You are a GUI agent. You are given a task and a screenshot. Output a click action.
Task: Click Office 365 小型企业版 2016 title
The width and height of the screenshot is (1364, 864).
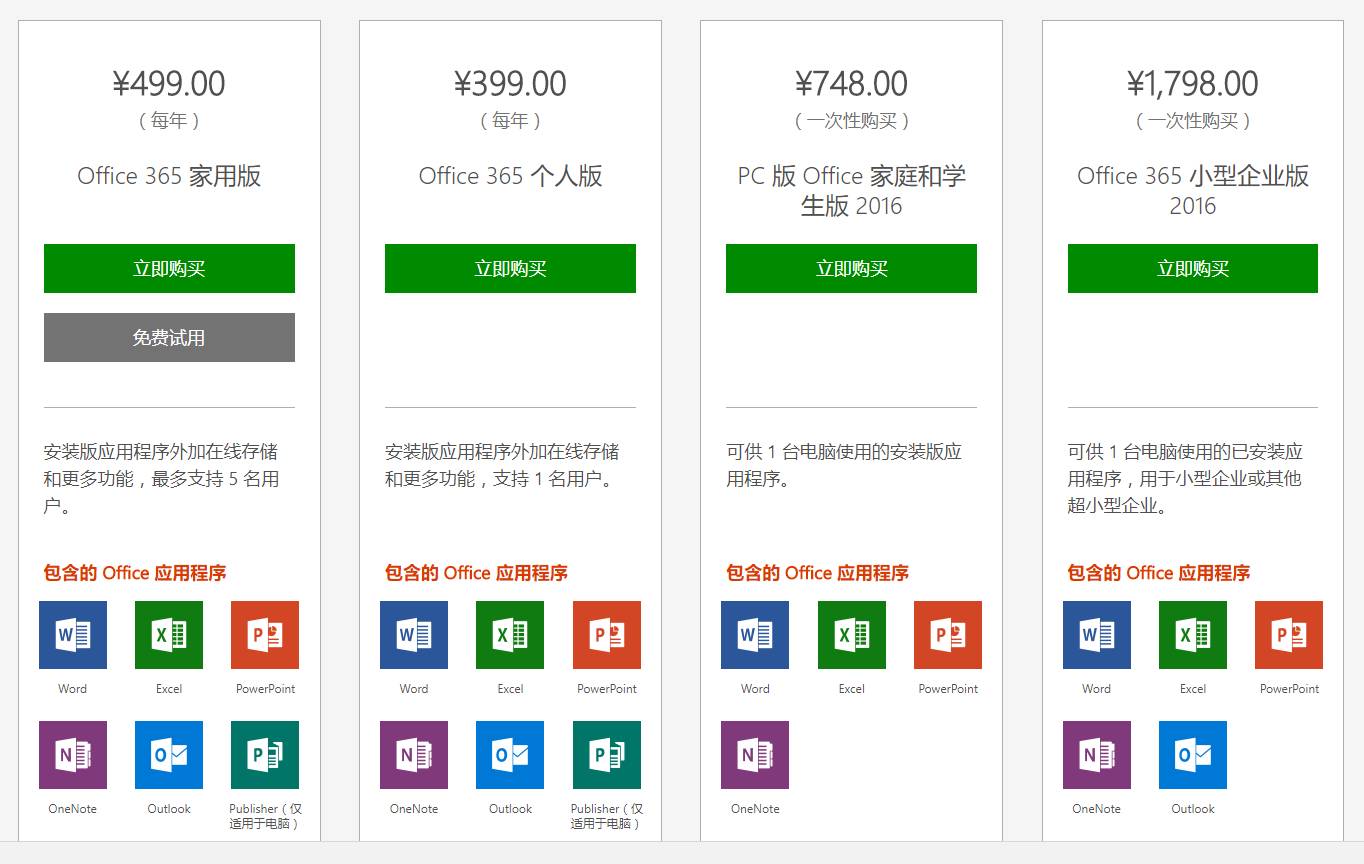[1193, 191]
